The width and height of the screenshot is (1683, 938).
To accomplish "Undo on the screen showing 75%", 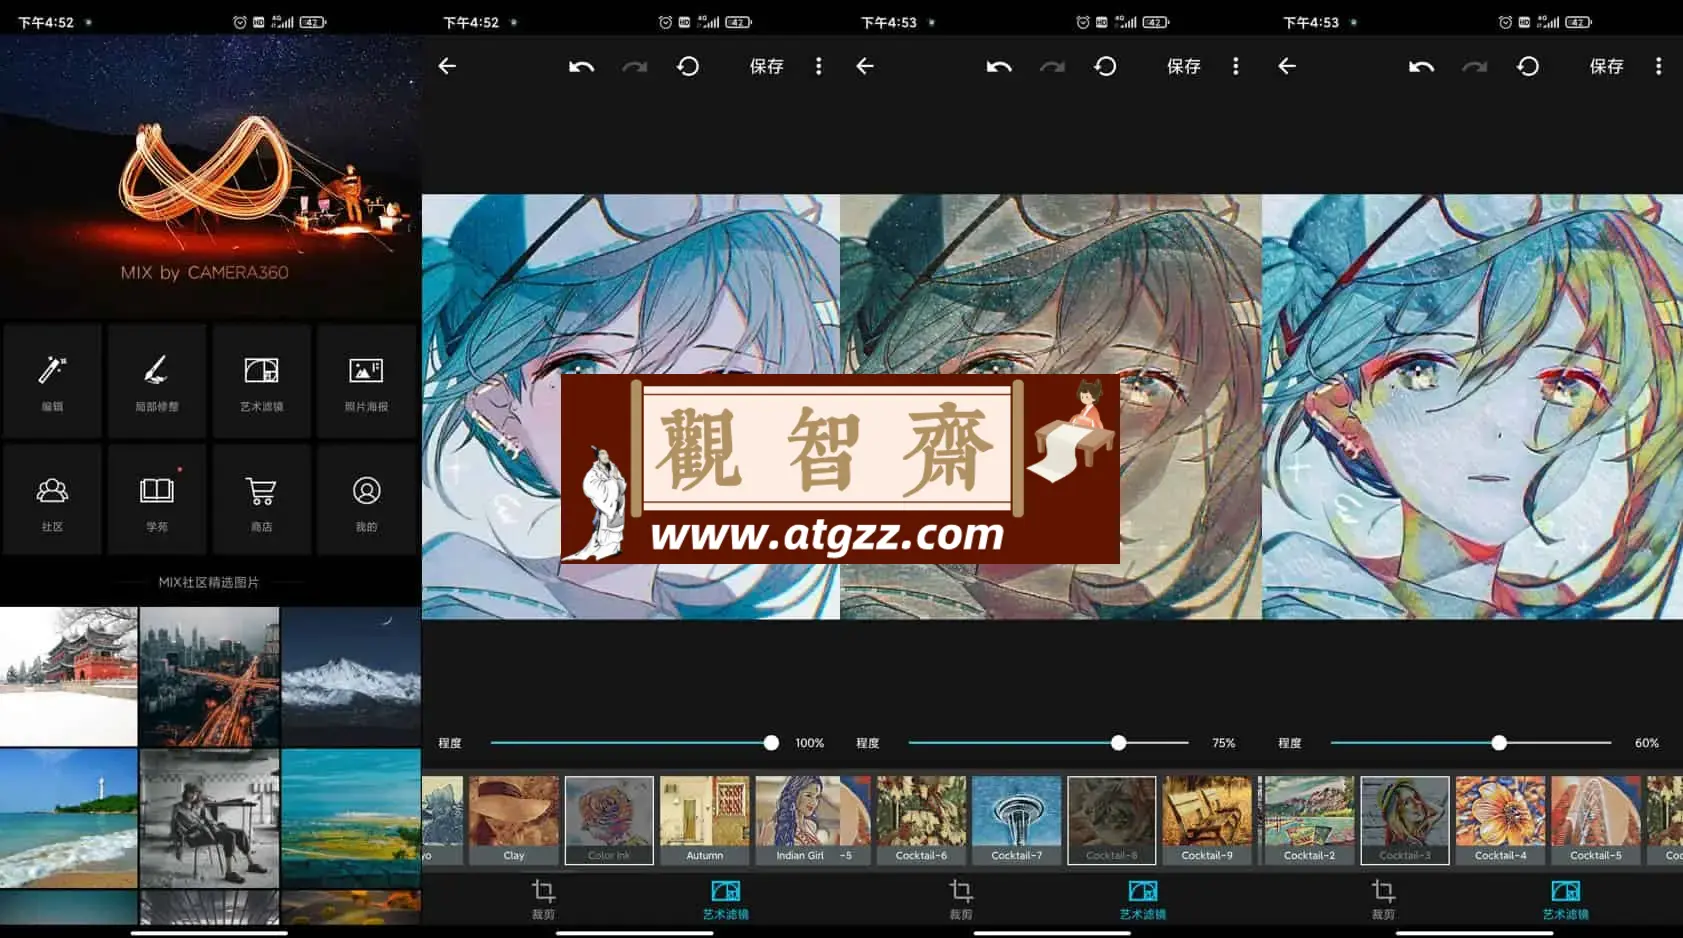I will coord(999,66).
